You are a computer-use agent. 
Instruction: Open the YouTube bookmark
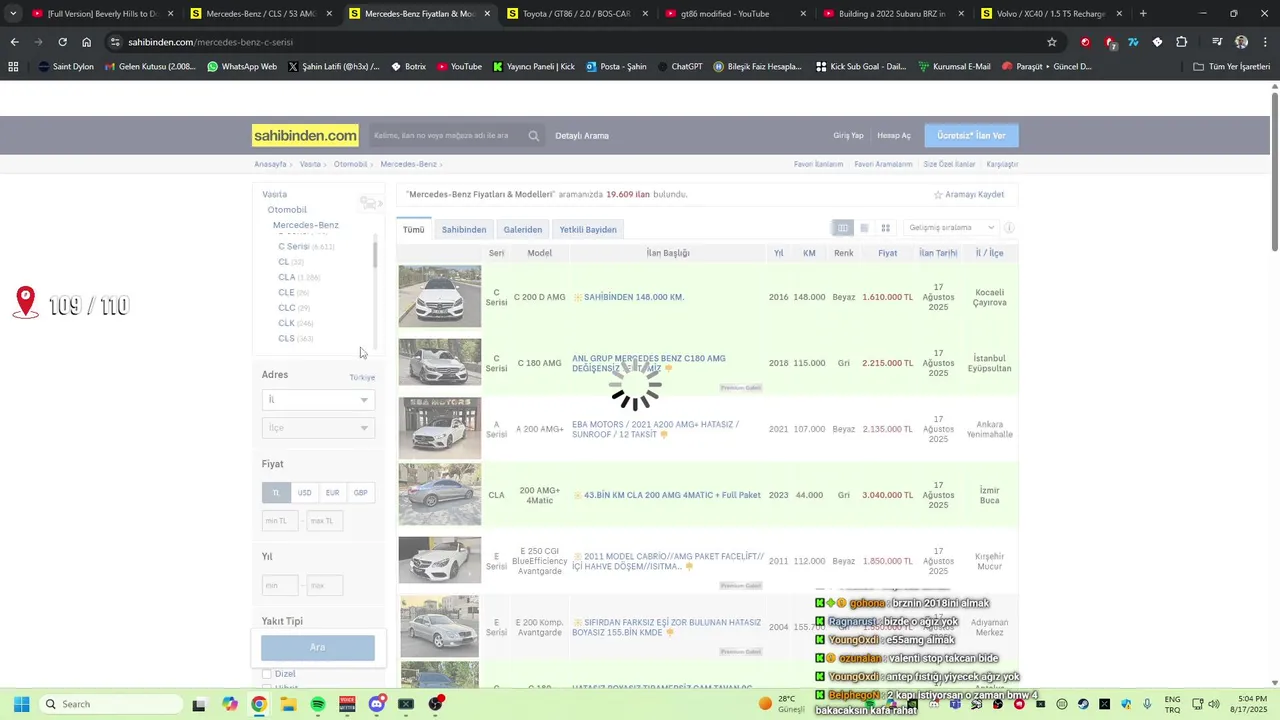tap(459, 67)
